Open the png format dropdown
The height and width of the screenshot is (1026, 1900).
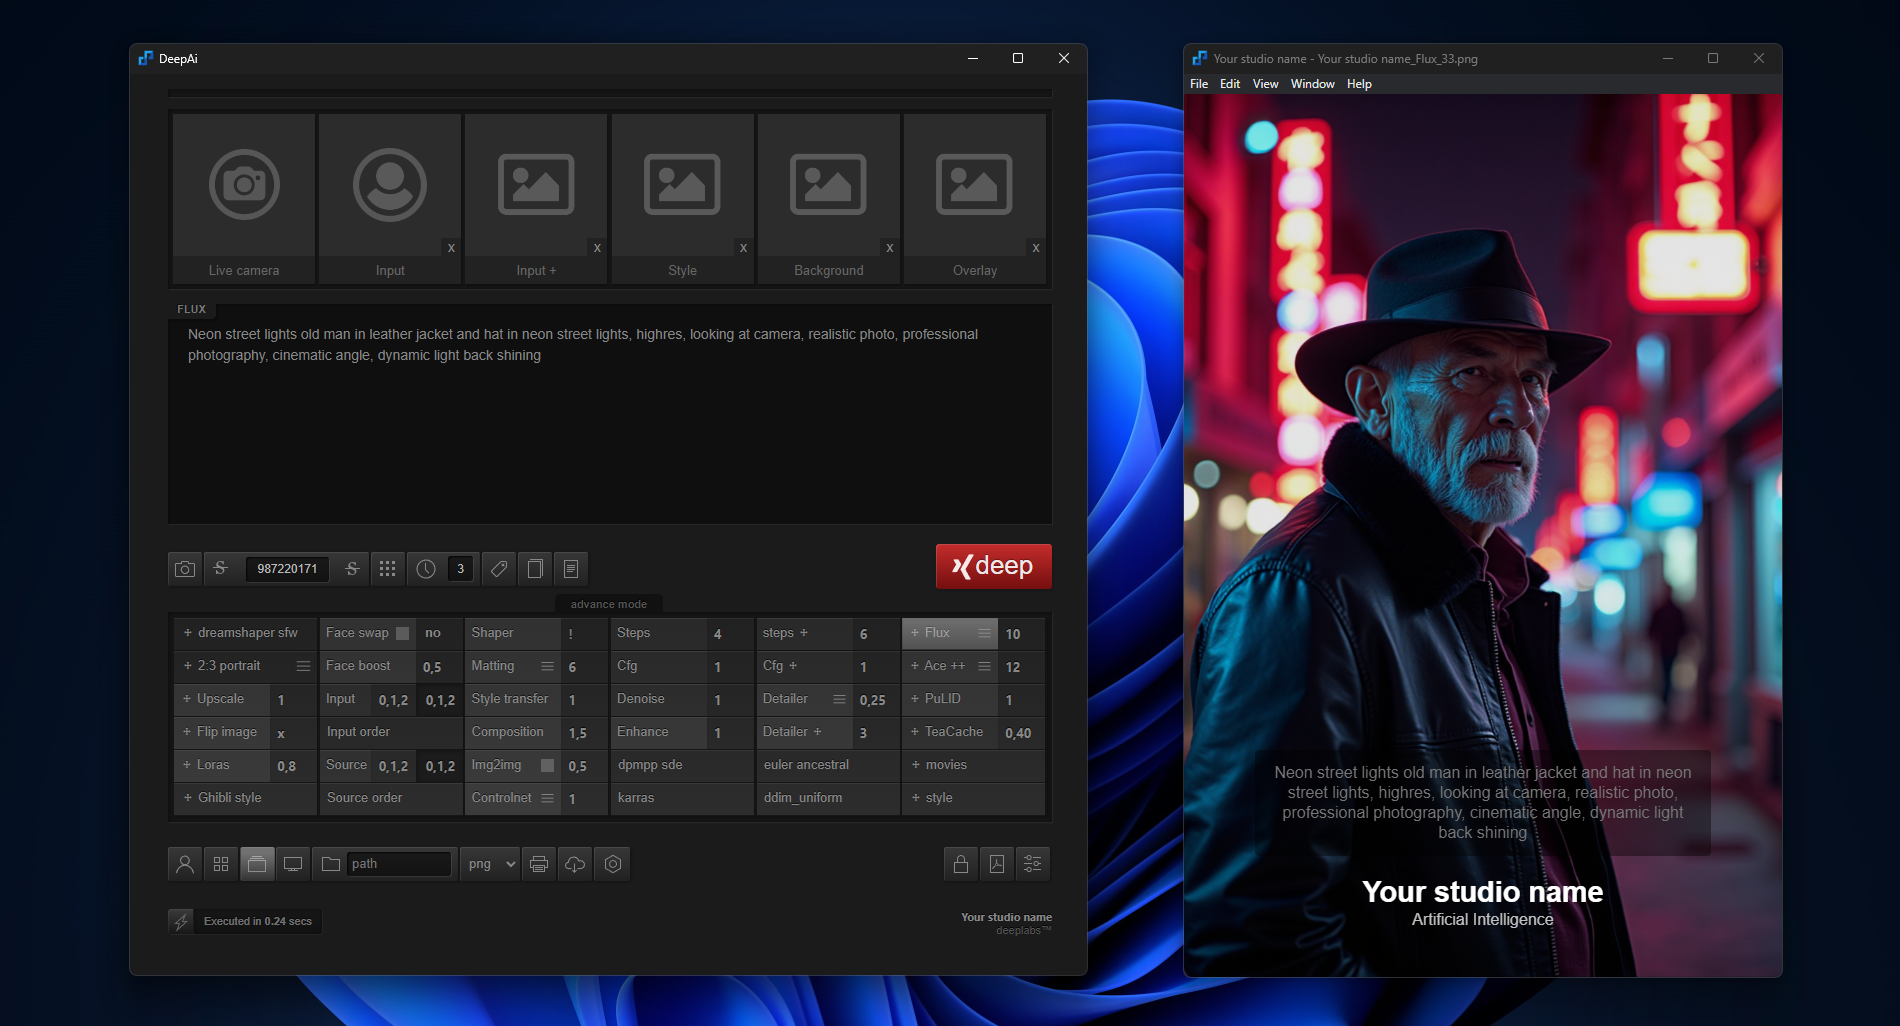[491, 864]
